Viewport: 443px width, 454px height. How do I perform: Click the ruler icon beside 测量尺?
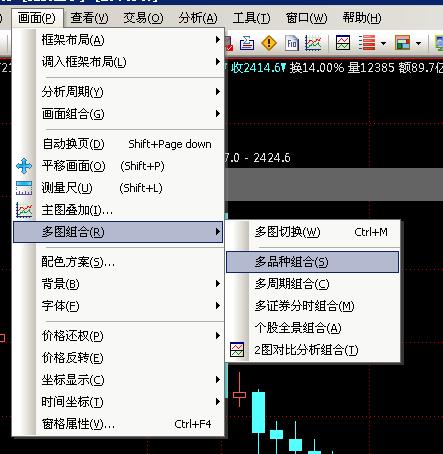tap(24, 188)
